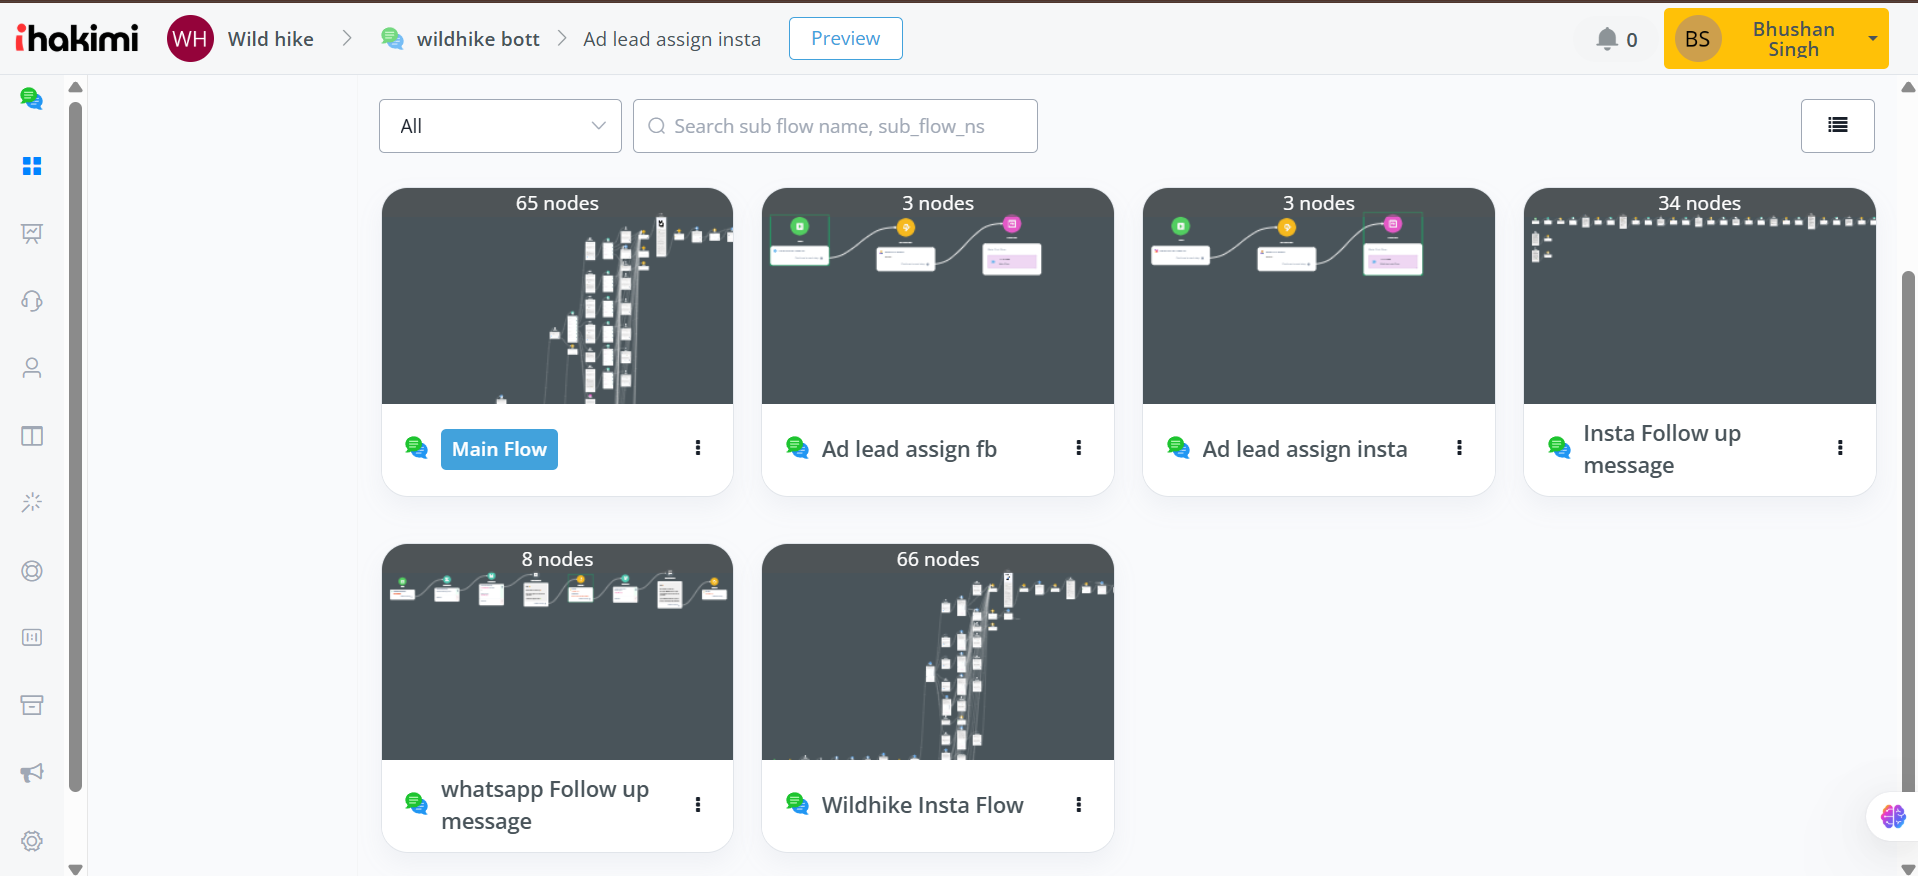Open the archive box icon in sidebar
This screenshot has height=876, width=1918.
coord(32,705)
